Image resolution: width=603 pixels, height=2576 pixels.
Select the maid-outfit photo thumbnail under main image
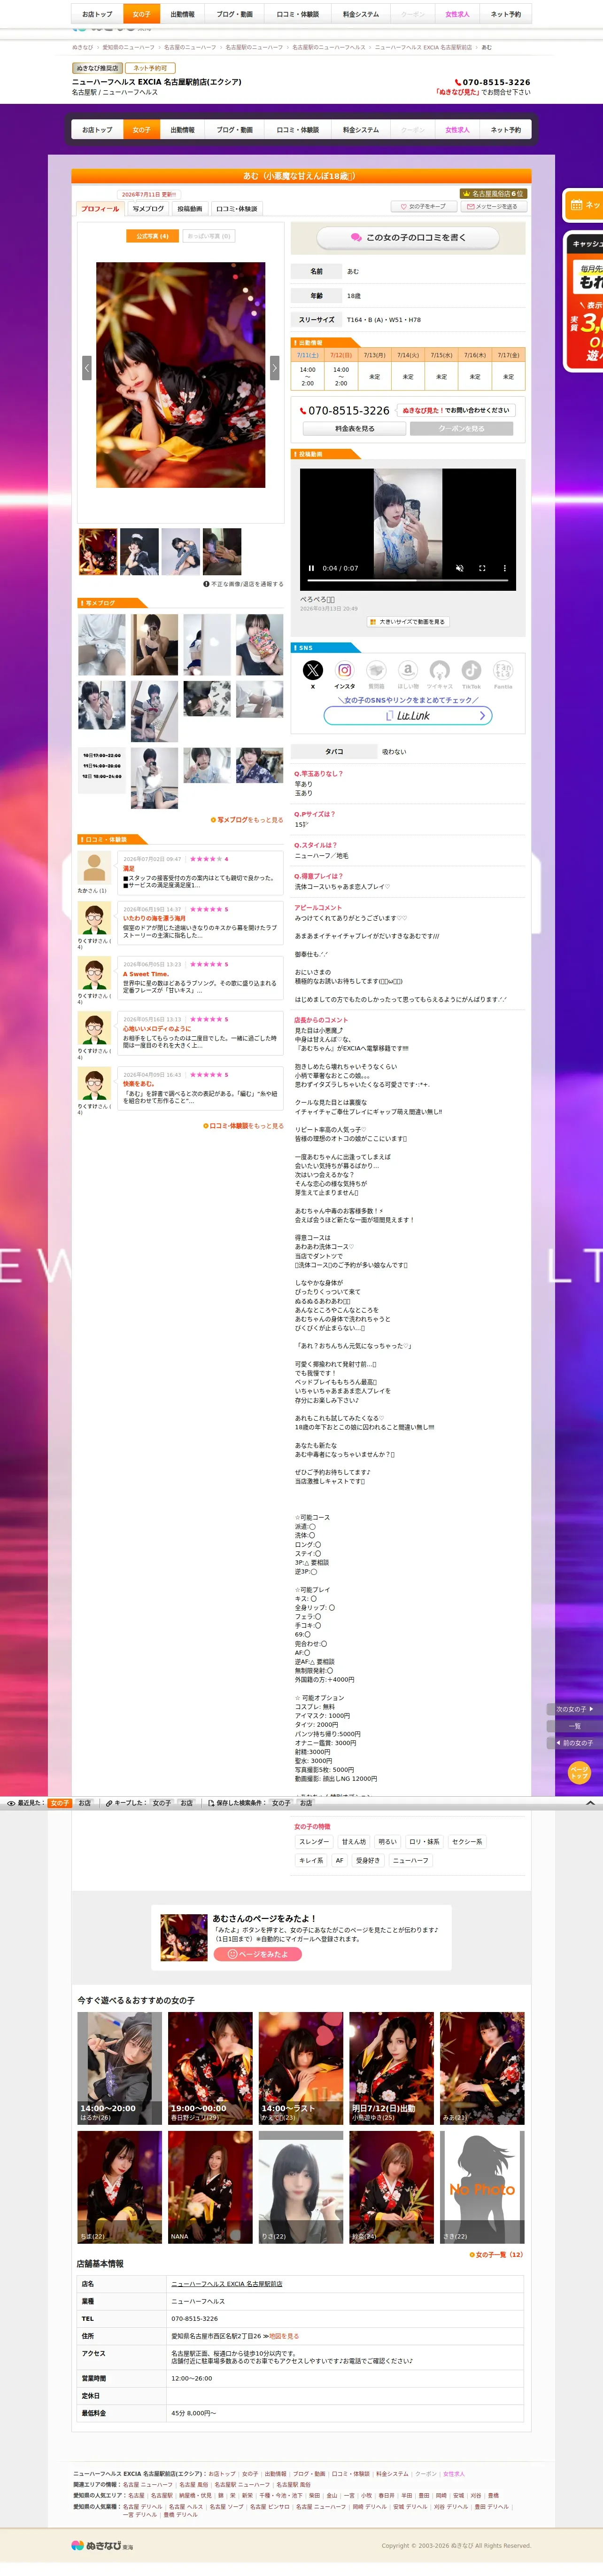point(139,552)
